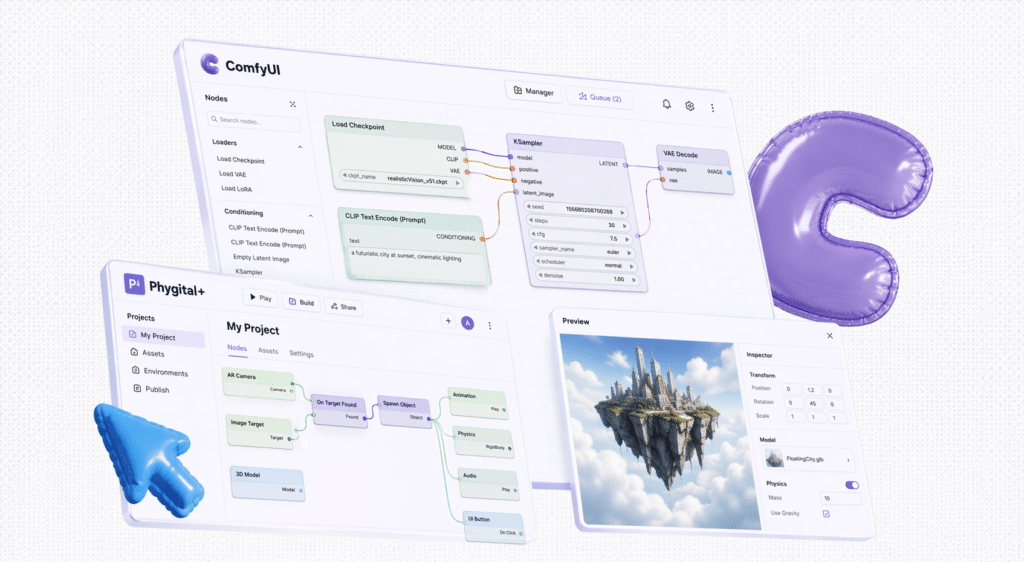Click the ComfyUI logo icon
Screen dimensions: 1024x562
(x=210, y=64)
